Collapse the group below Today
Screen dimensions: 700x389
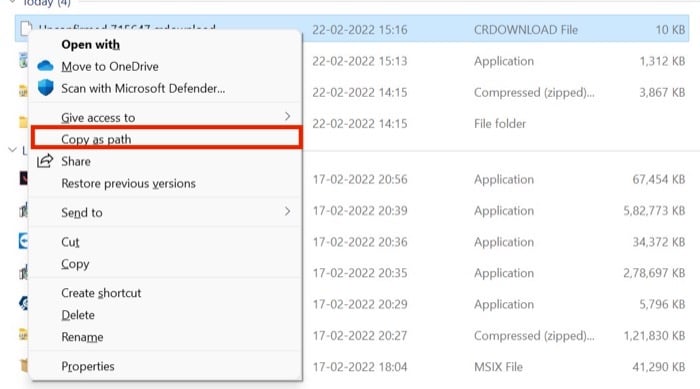coord(12,150)
